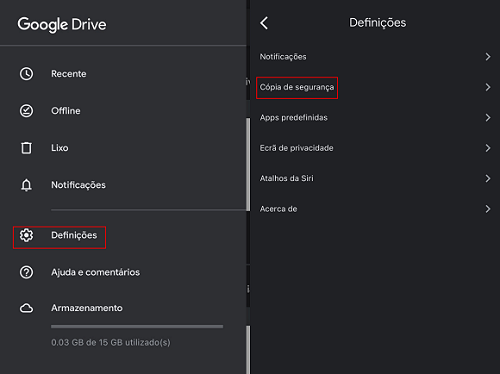Expand the Apps predefinidas chevron
The width and height of the screenshot is (500, 374).
click(x=488, y=117)
